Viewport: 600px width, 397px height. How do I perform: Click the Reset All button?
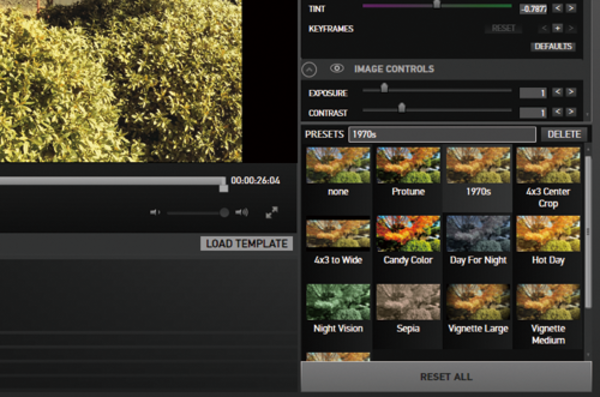tap(446, 377)
